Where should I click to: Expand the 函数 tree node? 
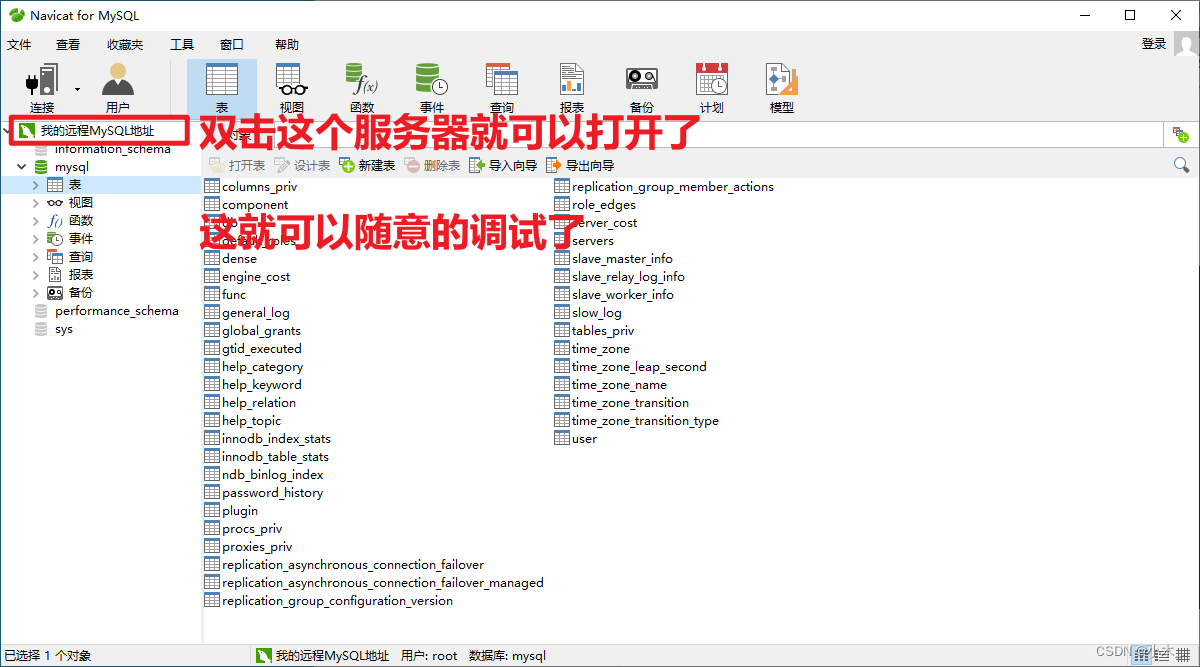tap(37, 221)
